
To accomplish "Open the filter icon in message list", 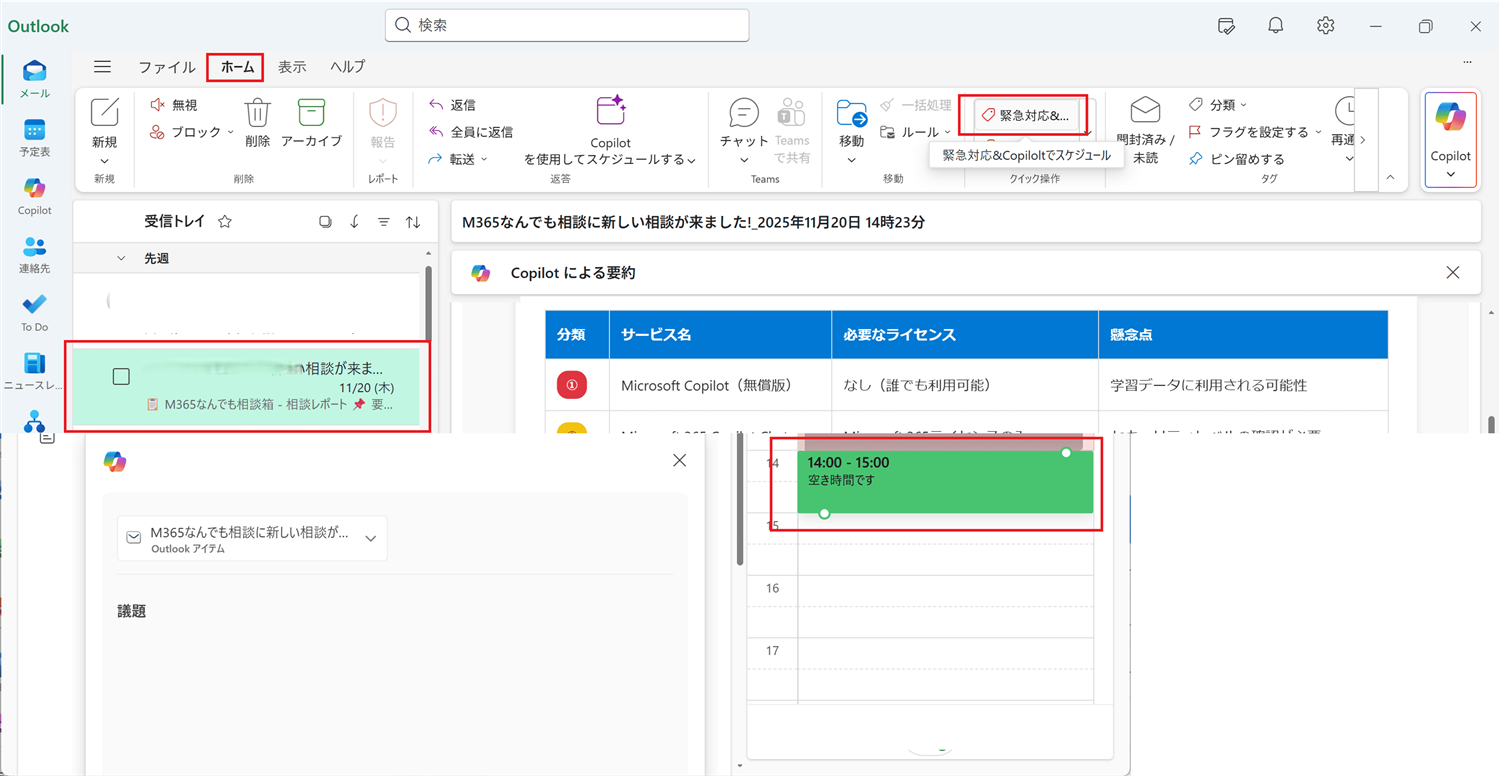I will [383, 222].
